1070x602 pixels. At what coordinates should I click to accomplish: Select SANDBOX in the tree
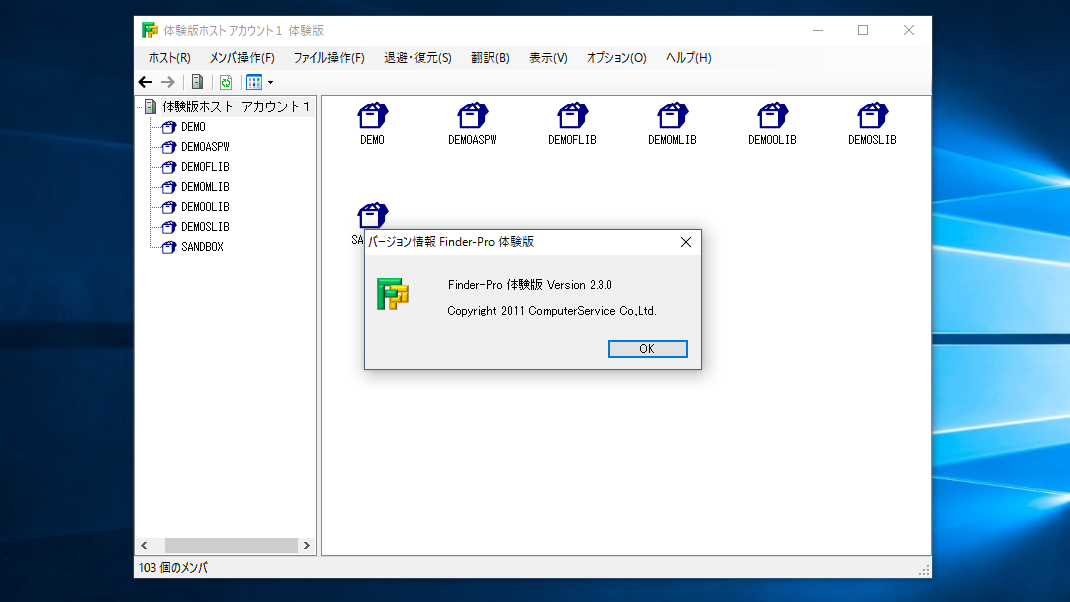coord(202,247)
